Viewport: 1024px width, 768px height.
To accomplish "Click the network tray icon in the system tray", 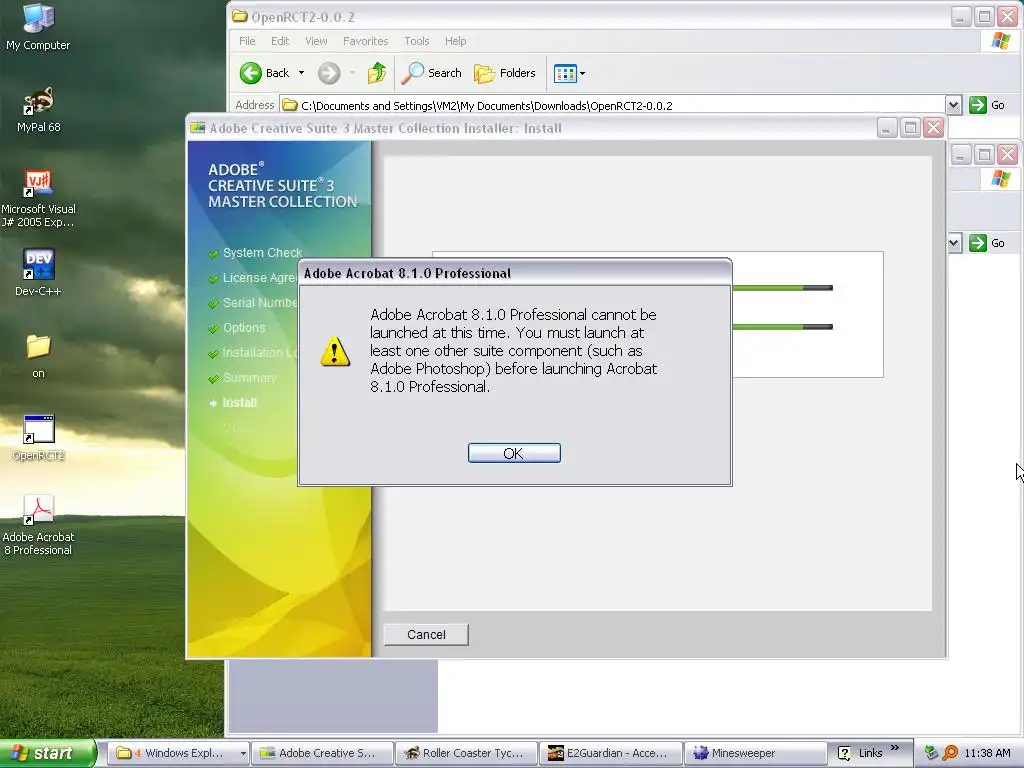I will click(931, 753).
